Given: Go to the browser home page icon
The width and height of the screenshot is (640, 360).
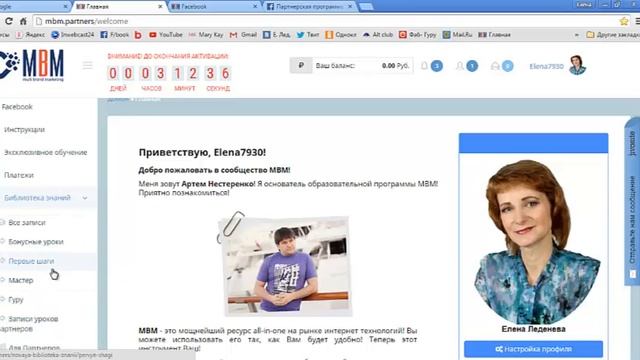Looking at the screenshot, I should click(x=23, y=21).
